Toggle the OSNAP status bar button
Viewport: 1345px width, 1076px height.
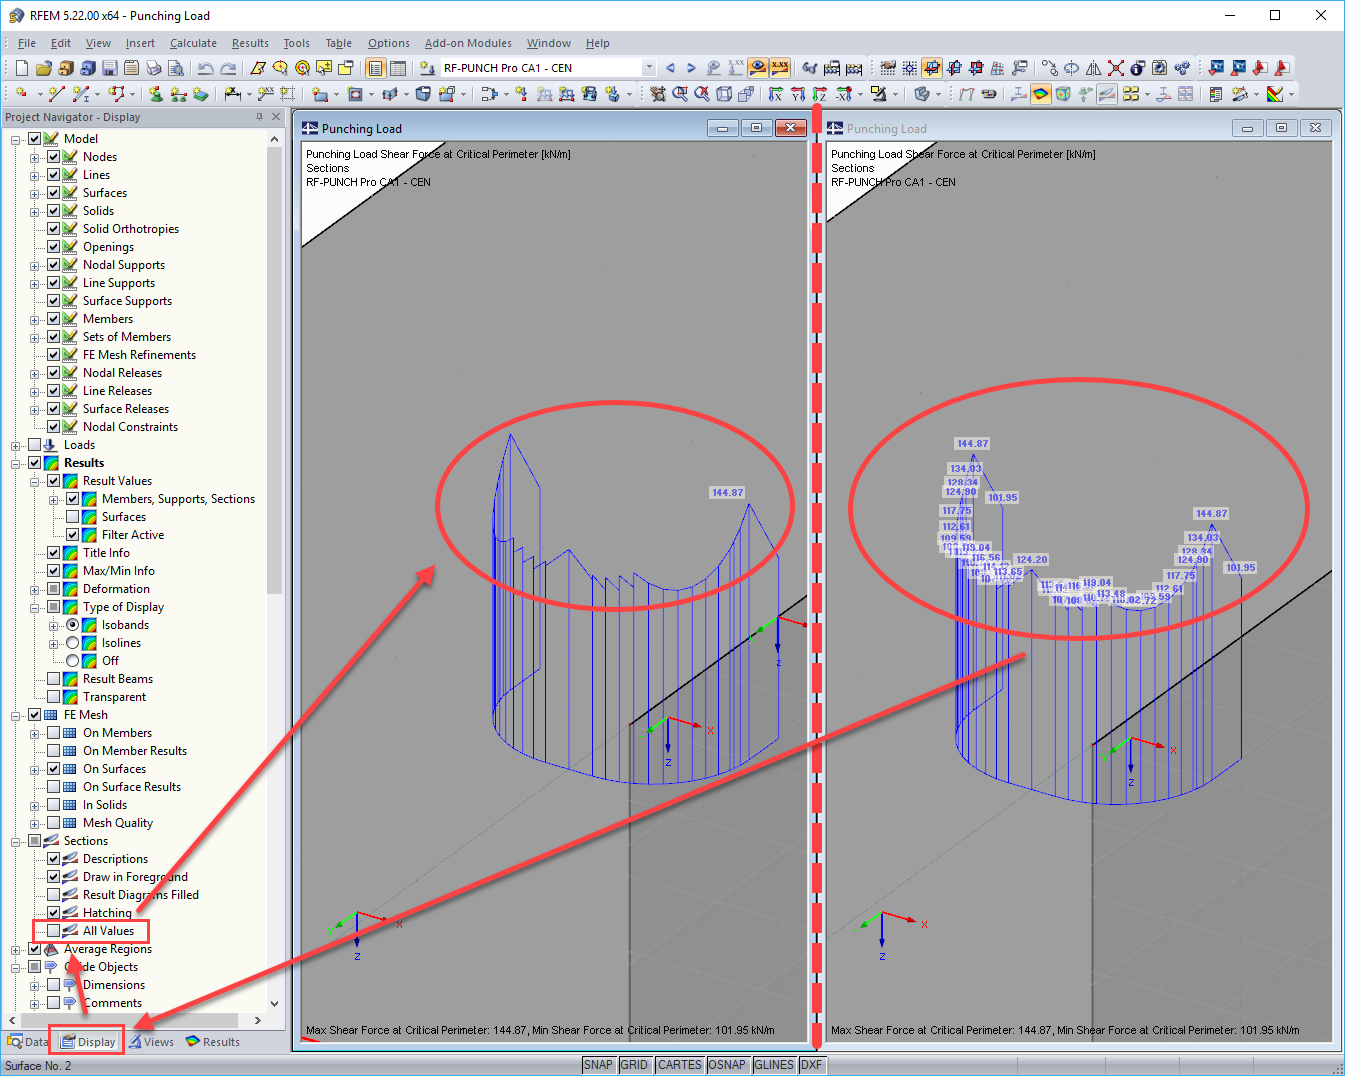727,1065
